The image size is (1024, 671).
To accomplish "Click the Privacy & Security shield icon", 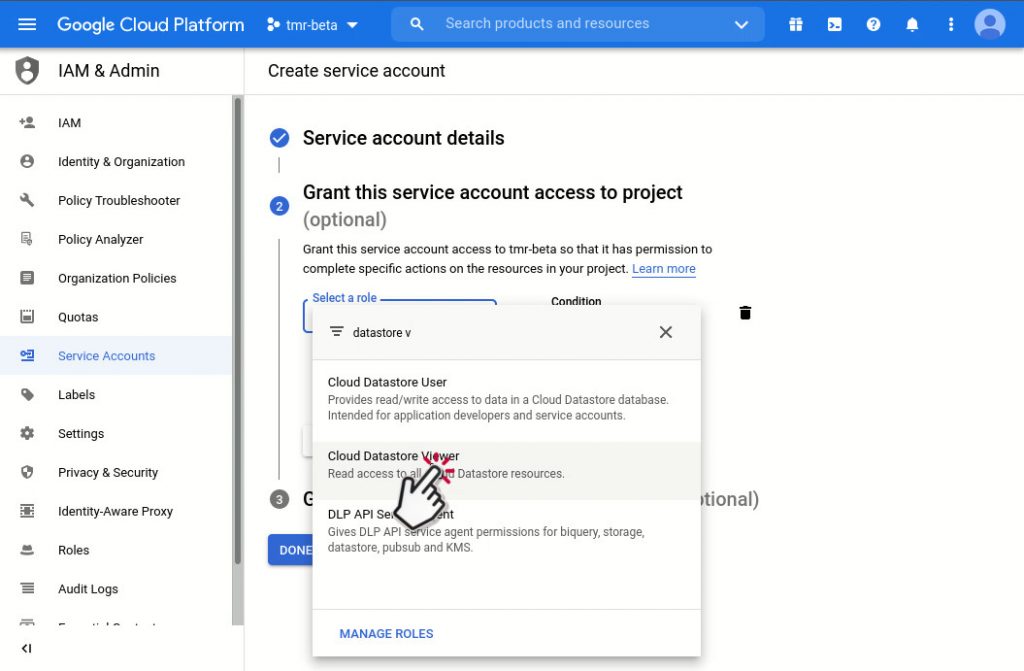I will click(27, 472).
